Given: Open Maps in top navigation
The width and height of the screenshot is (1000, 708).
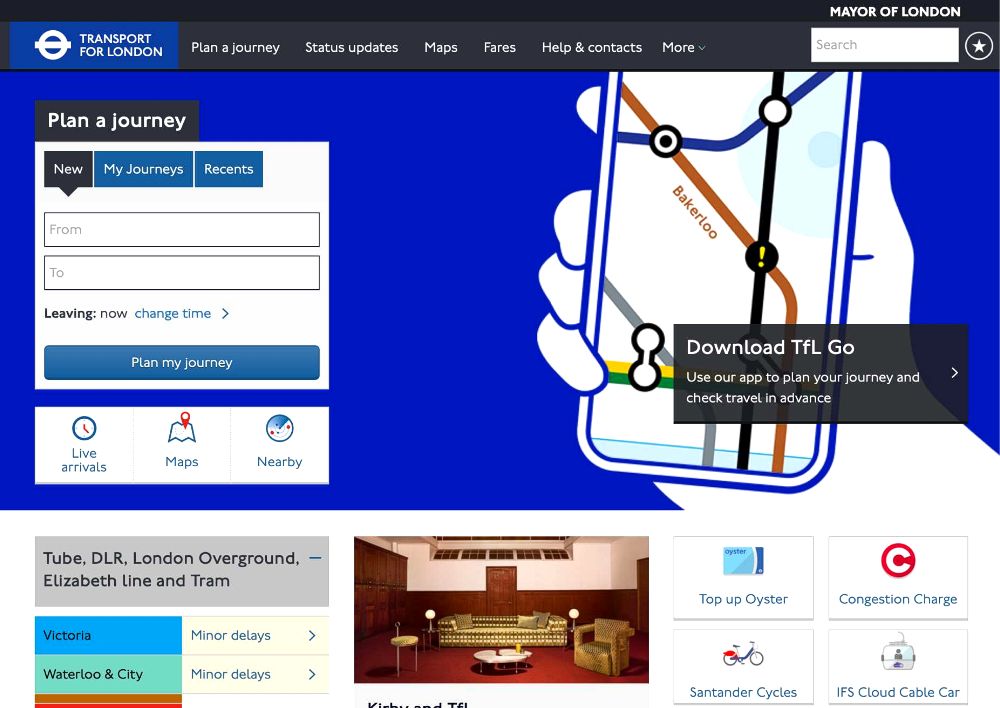Looking at the screenshot, I should [x=441, y=47].
